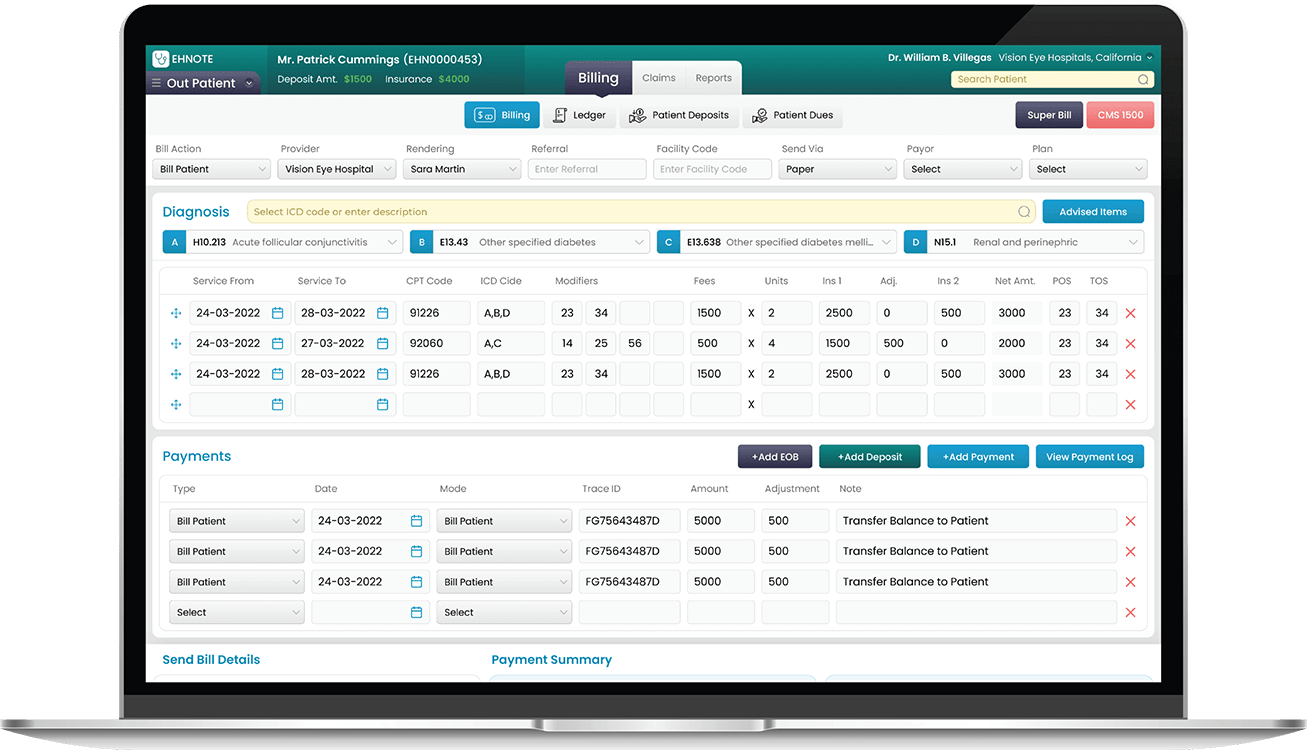
Task: Open the Reports tab
Action: click(x=713, y=78)
